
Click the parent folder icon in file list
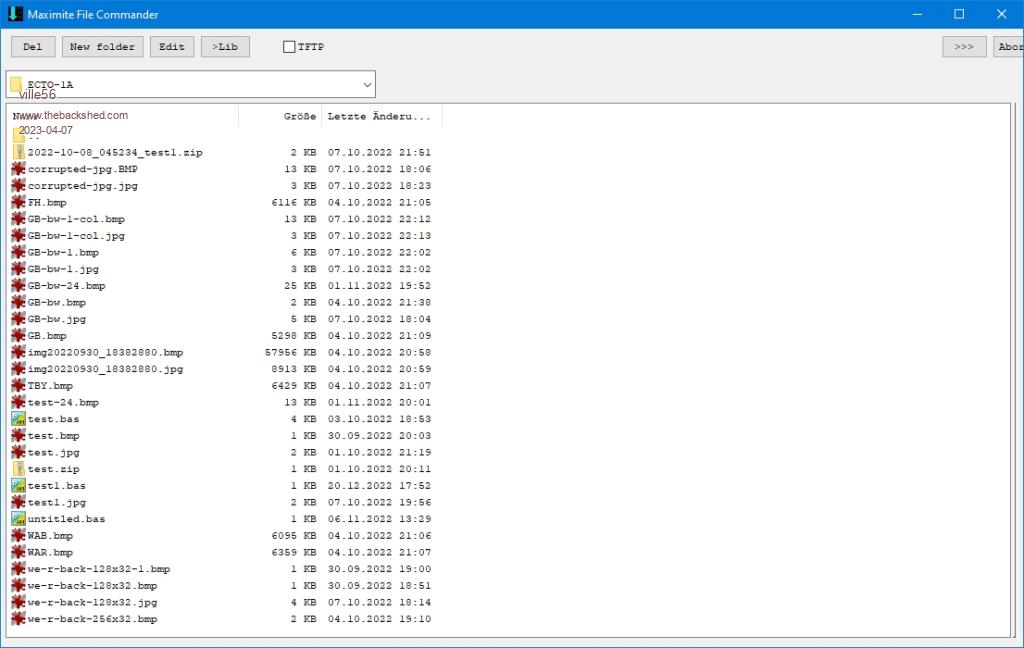(x=18, y=136)
